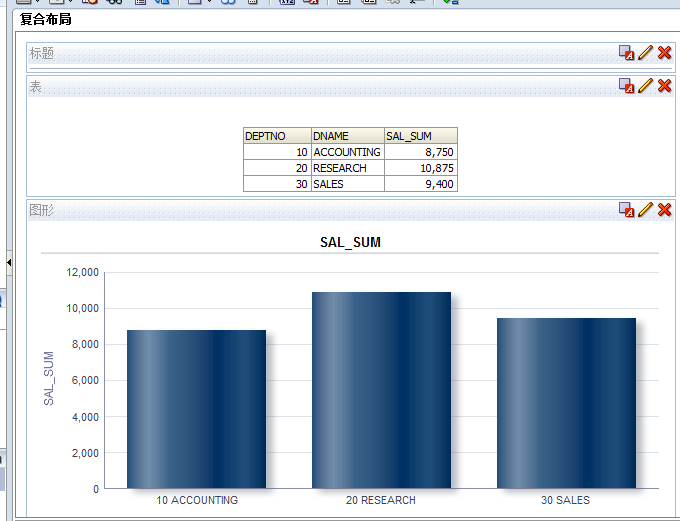Click the 20 RESEARCH axis label
680x521 pixels.
pyautogui.click(x=381, y=500)
